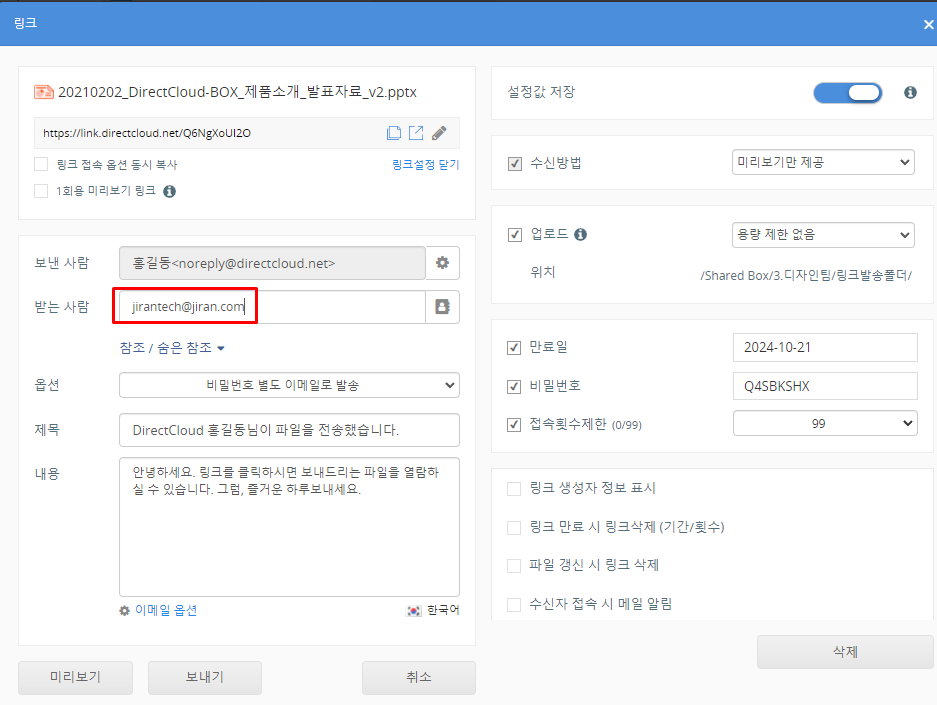This screenshot has height=705, width=937.
Task: Open link in new window icon
Action: 416,133
